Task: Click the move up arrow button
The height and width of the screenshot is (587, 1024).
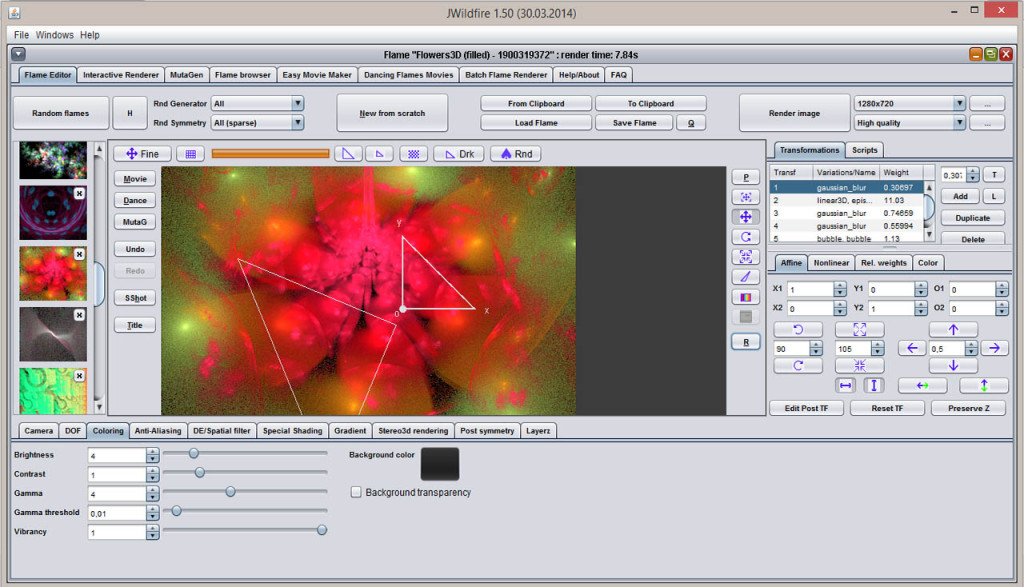Action: click(x=953, y=330)
